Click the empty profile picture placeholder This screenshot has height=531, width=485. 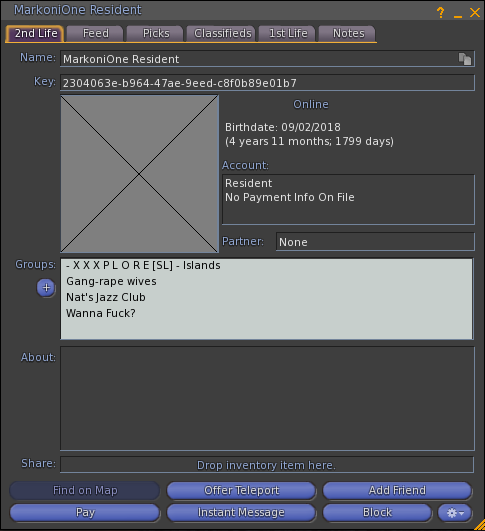click(x=140, y=174)
